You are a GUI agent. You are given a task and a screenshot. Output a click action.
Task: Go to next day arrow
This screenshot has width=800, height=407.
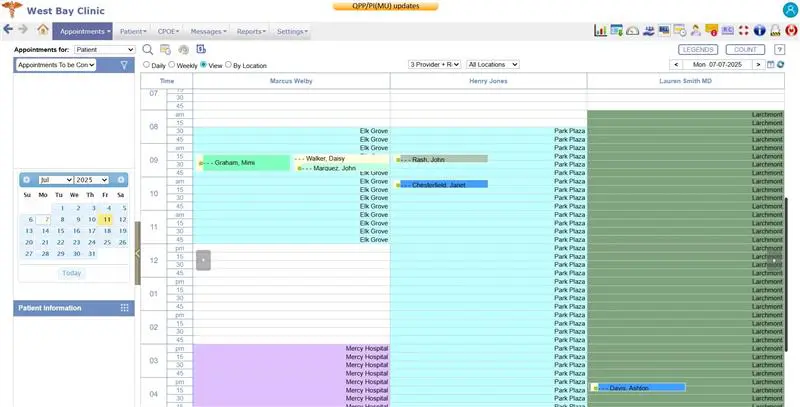(x=758, y=65)
